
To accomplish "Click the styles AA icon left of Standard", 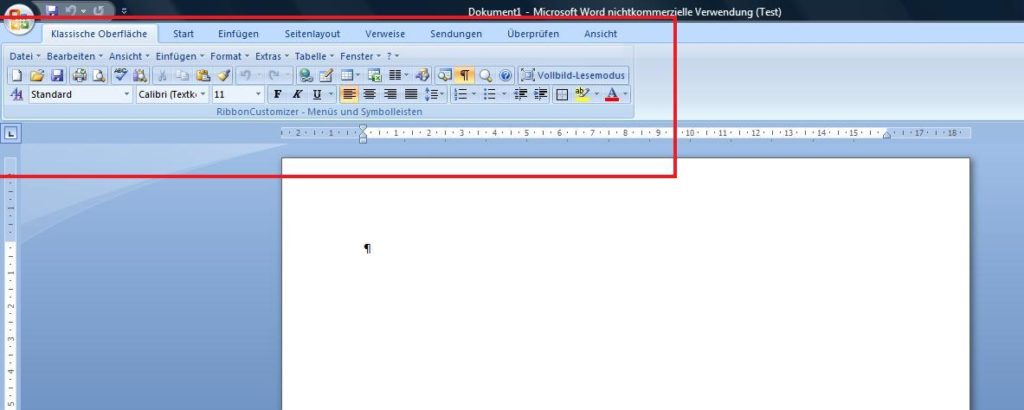I will (x=17, y=95).
